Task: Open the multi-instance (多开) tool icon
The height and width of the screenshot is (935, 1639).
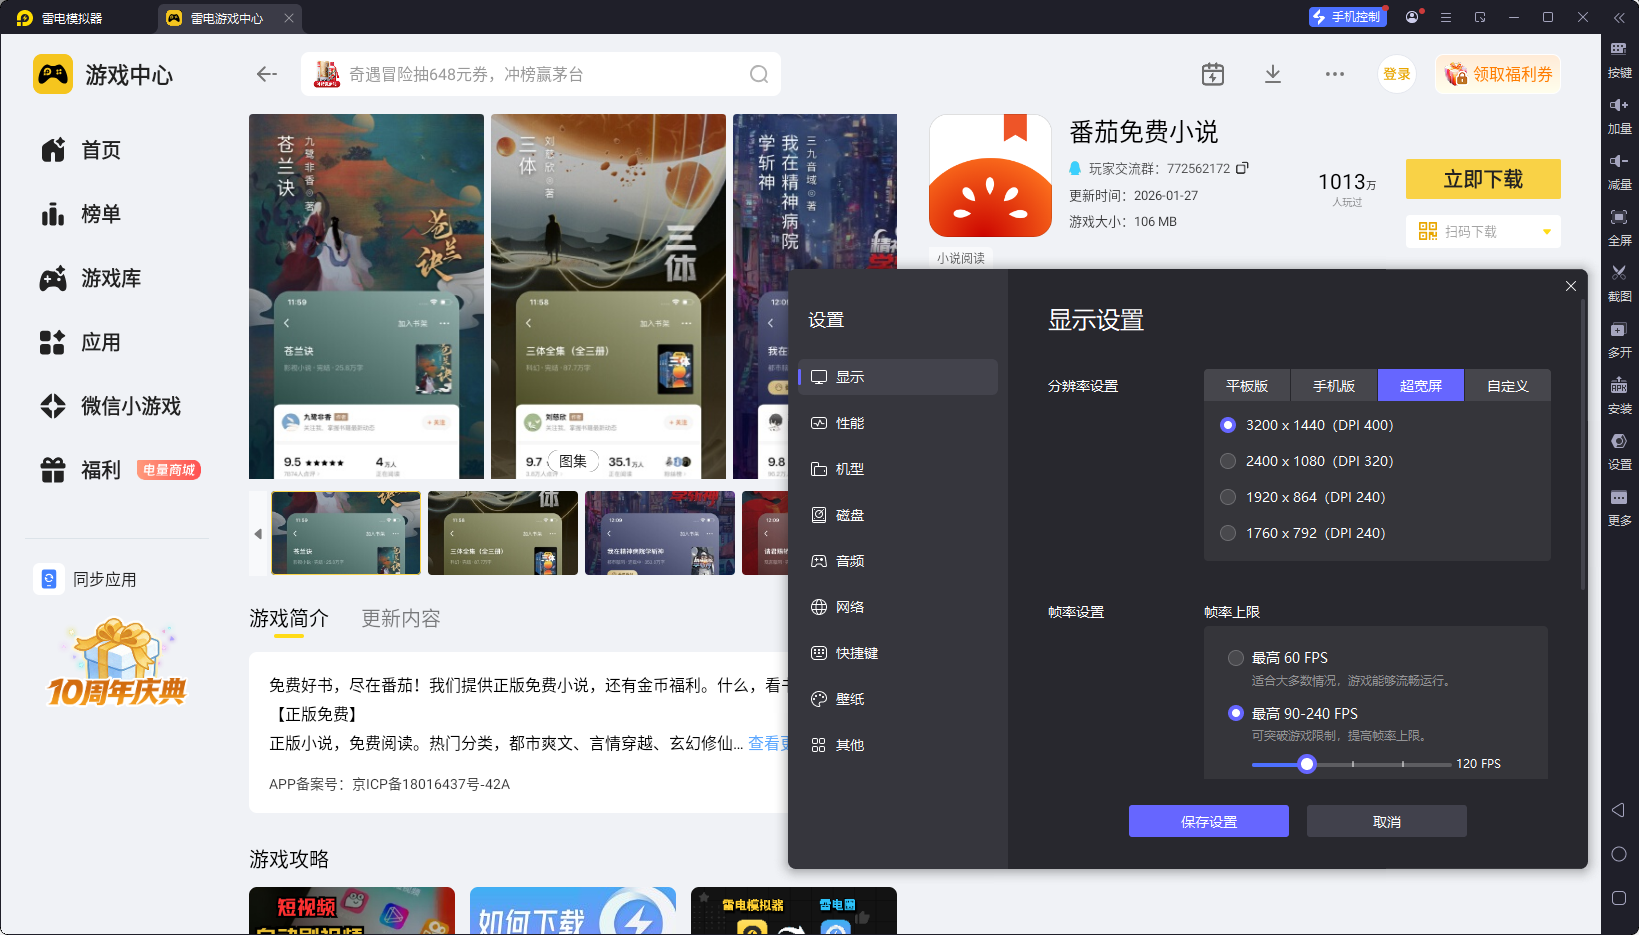Action: click(x=1618, y=330)
